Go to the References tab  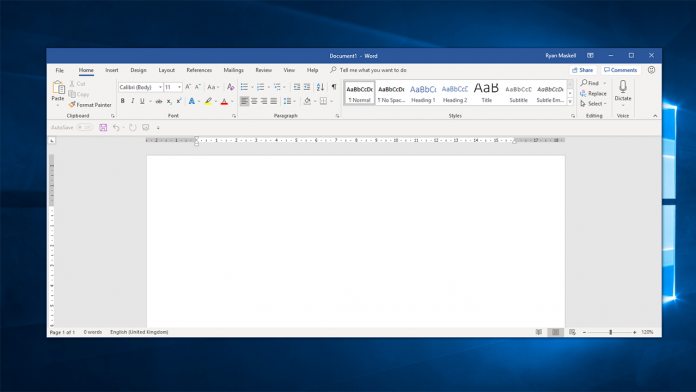(x=199, y=70)
